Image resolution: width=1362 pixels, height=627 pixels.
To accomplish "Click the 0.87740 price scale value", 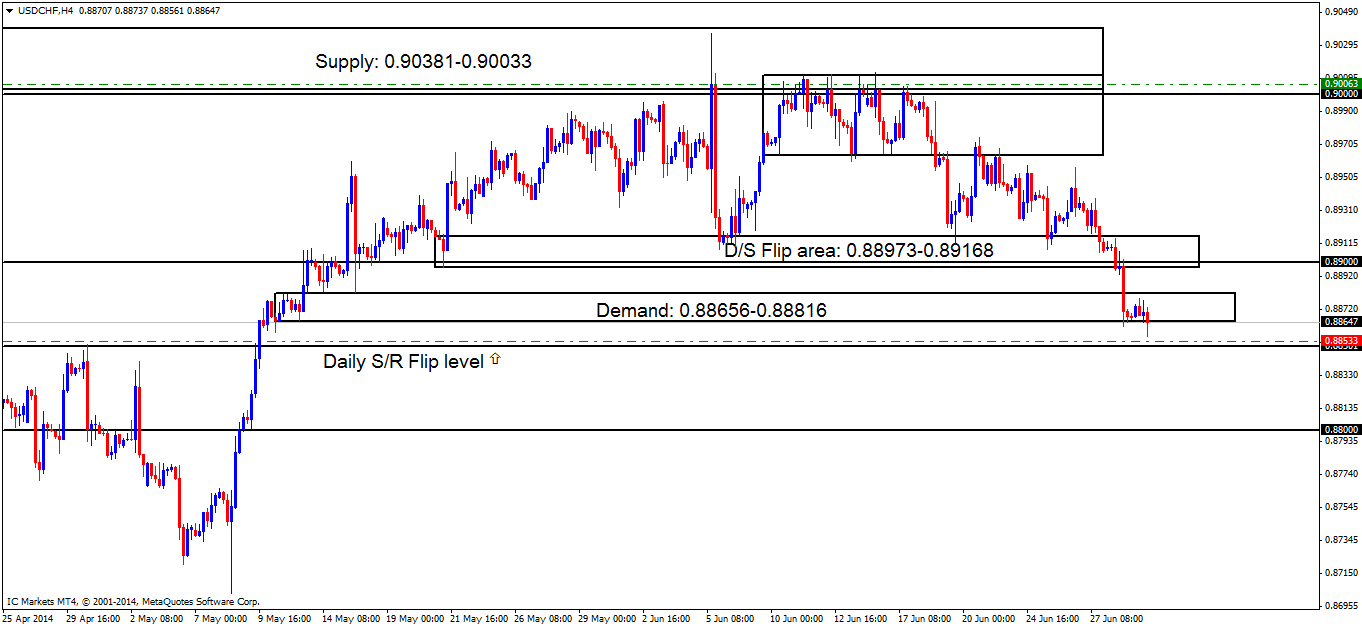I will point(1341,474).
